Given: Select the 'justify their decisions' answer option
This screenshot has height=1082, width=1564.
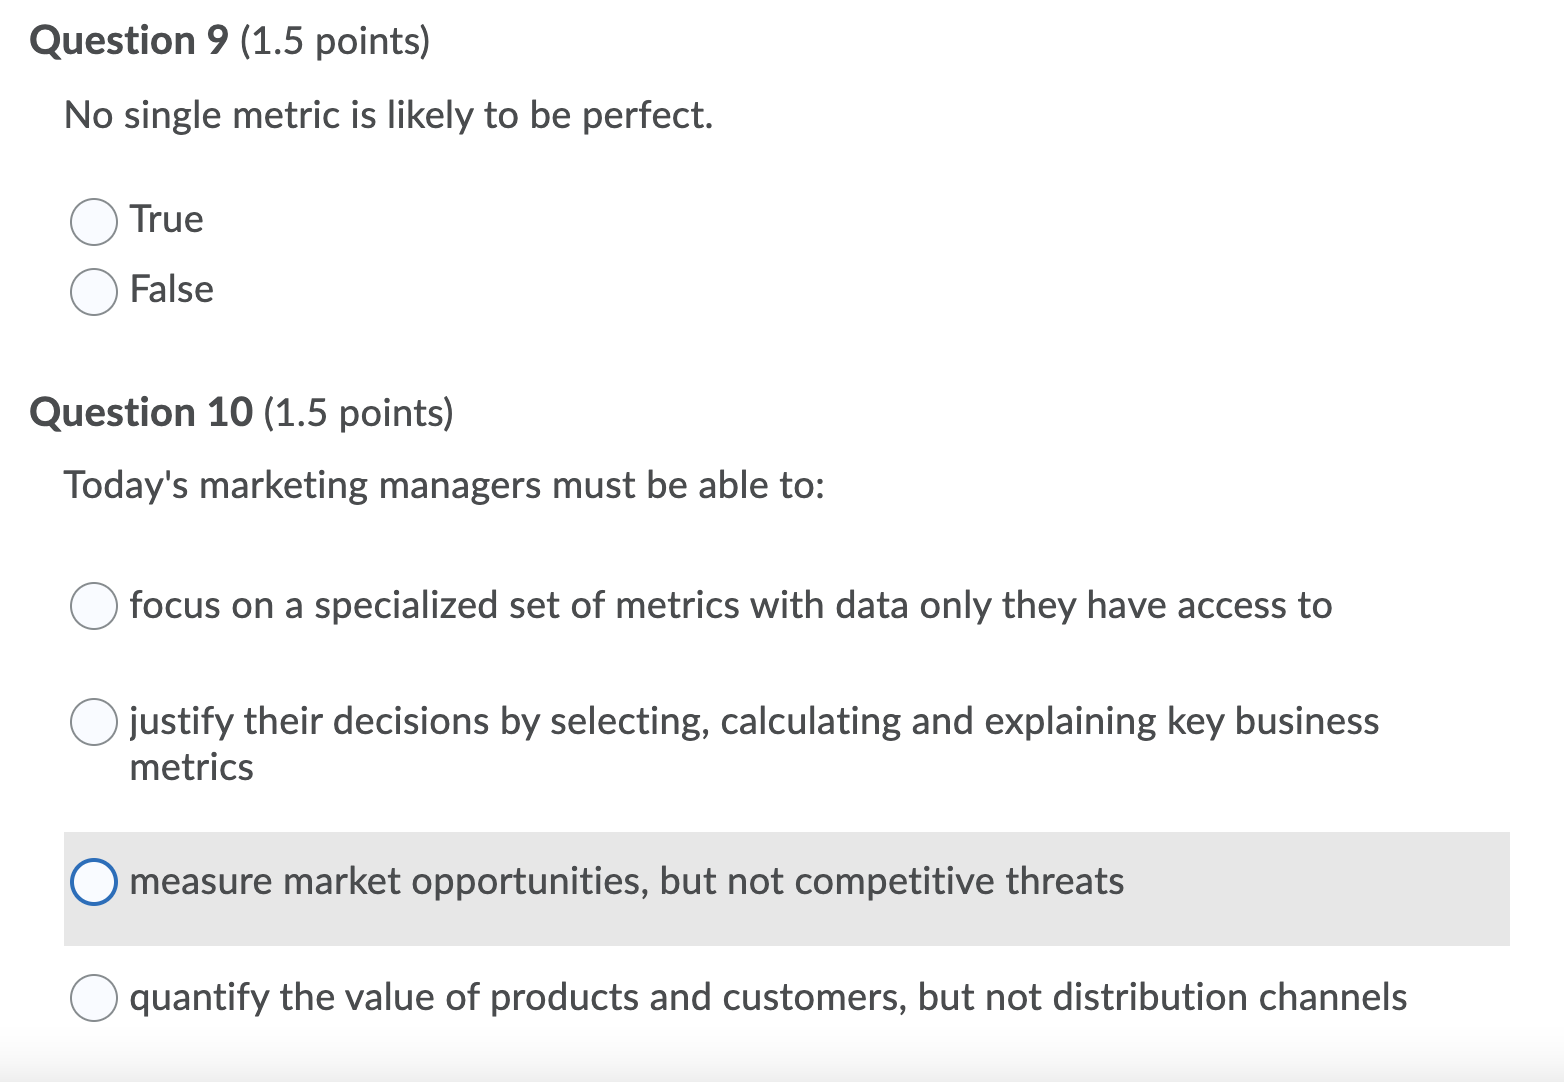Looking at the screenshot, I should tap(93, 722).
